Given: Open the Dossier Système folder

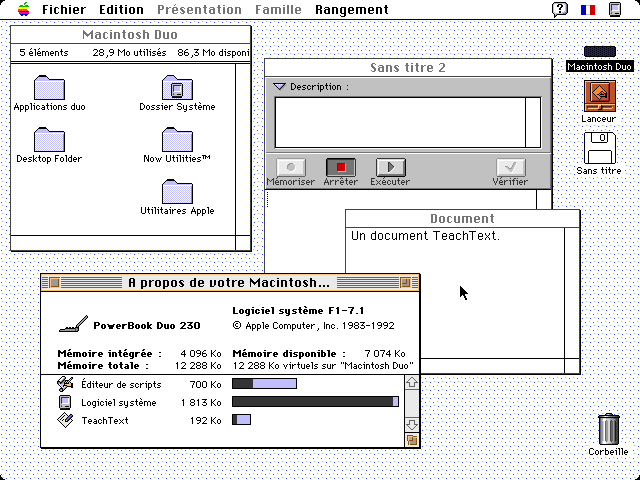Looking at the screenshot, I should point(177,88).
